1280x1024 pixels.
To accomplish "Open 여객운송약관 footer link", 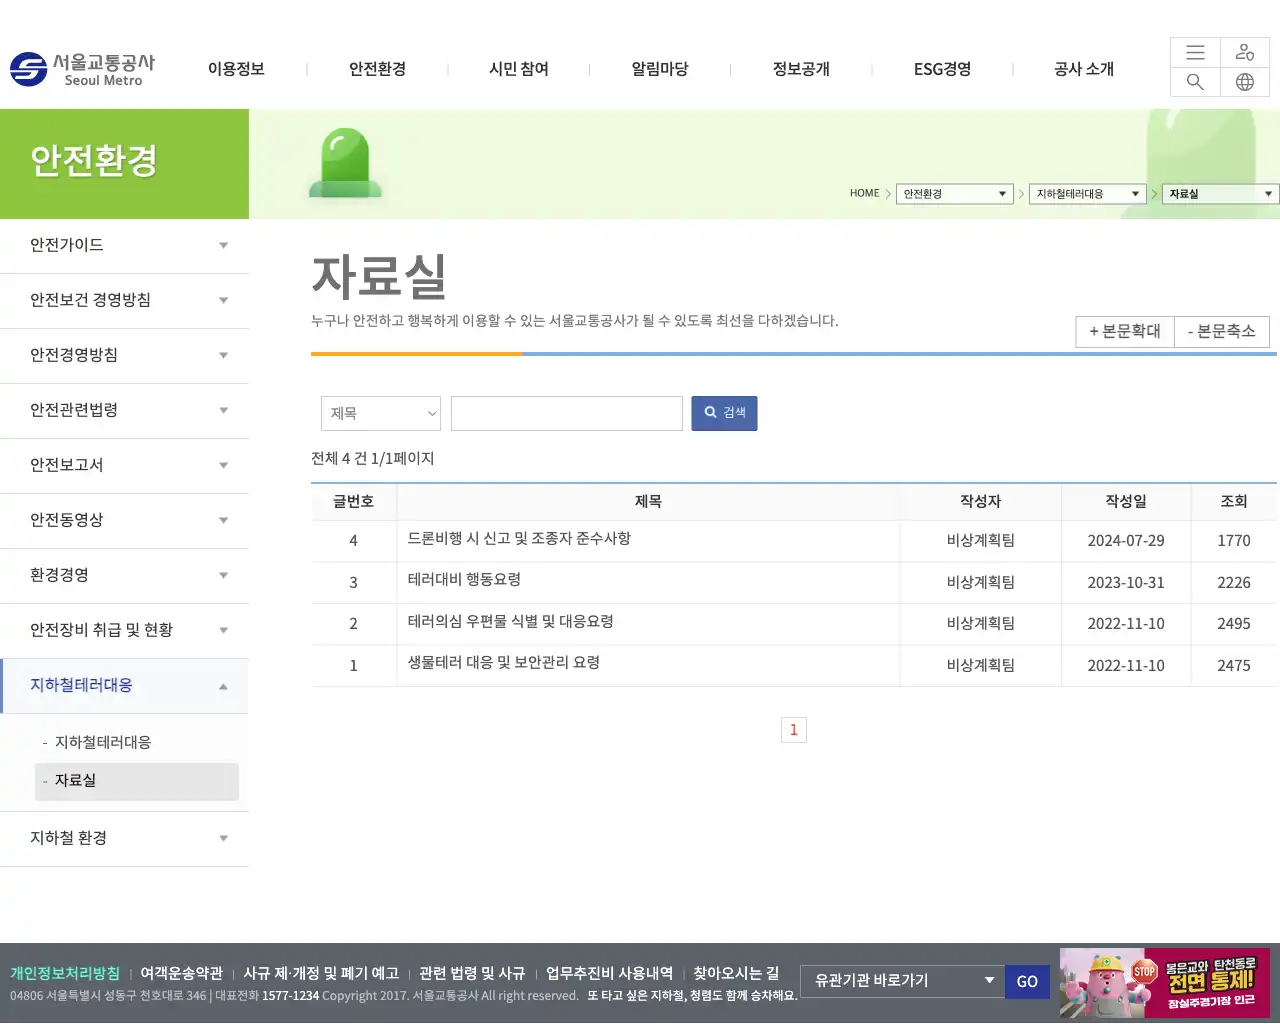I will coord(181,973).
